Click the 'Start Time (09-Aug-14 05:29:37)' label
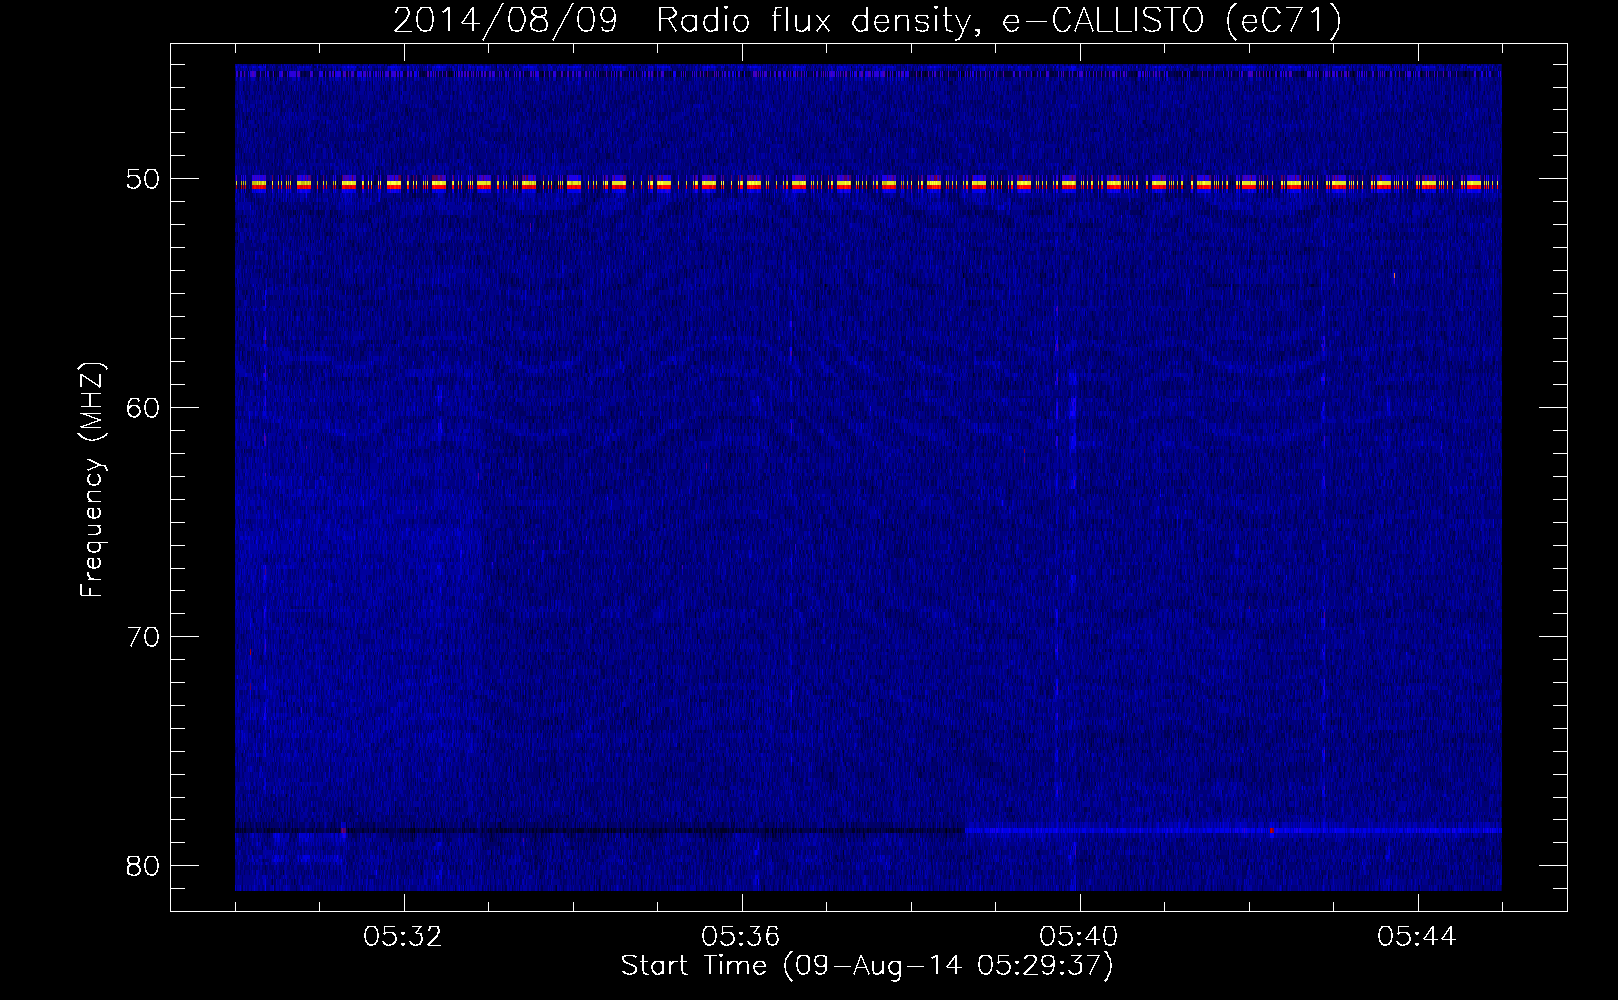1618x1000 pixels. (x=867, y=966)
